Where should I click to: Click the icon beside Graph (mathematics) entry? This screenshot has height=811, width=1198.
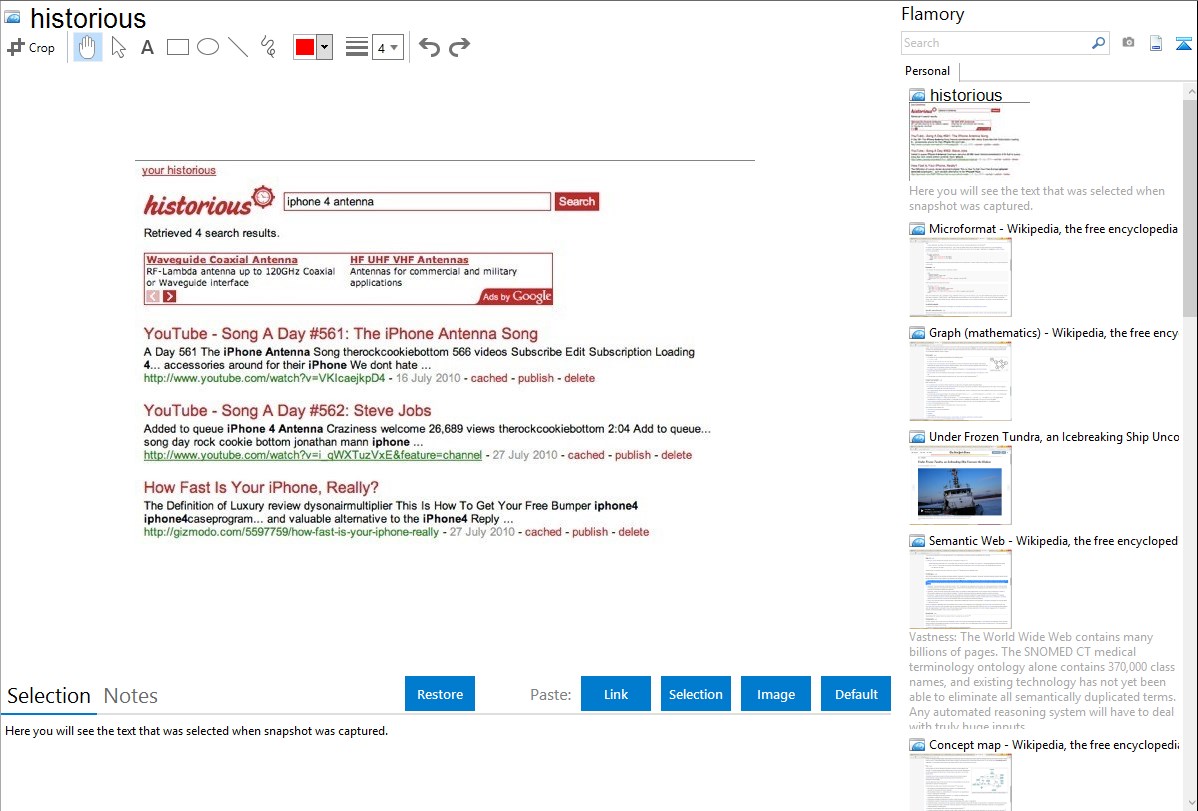pos(917,333)
